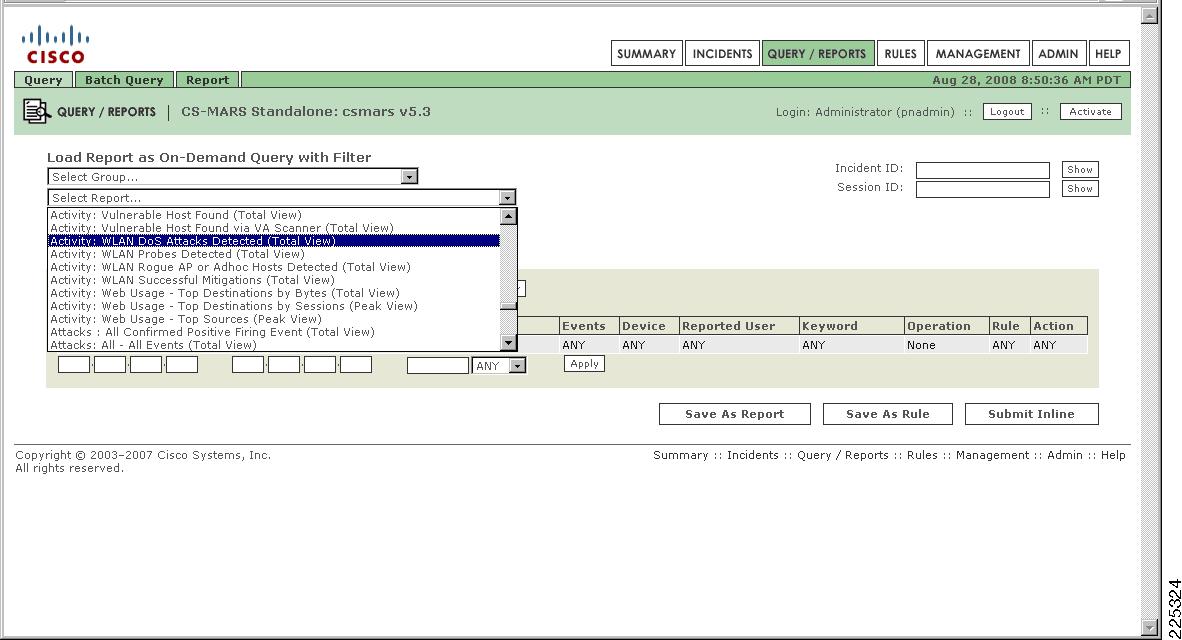Click the Apply button
This screenshot has width=1182, height=640.
tap(584, 364)
